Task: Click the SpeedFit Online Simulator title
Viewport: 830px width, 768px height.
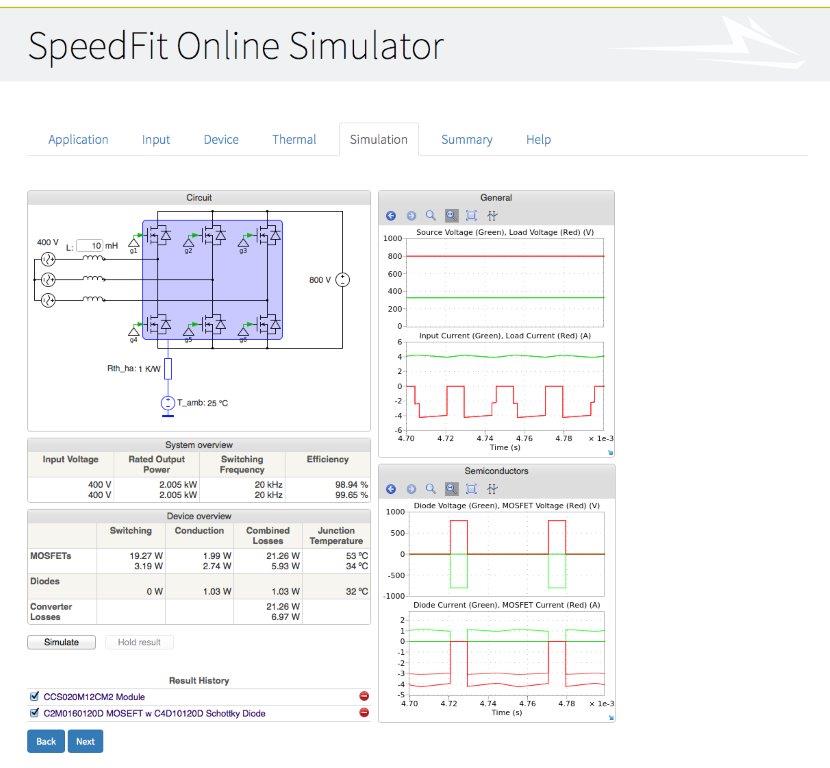Action: pyautogui.click(x=236, y=46)
